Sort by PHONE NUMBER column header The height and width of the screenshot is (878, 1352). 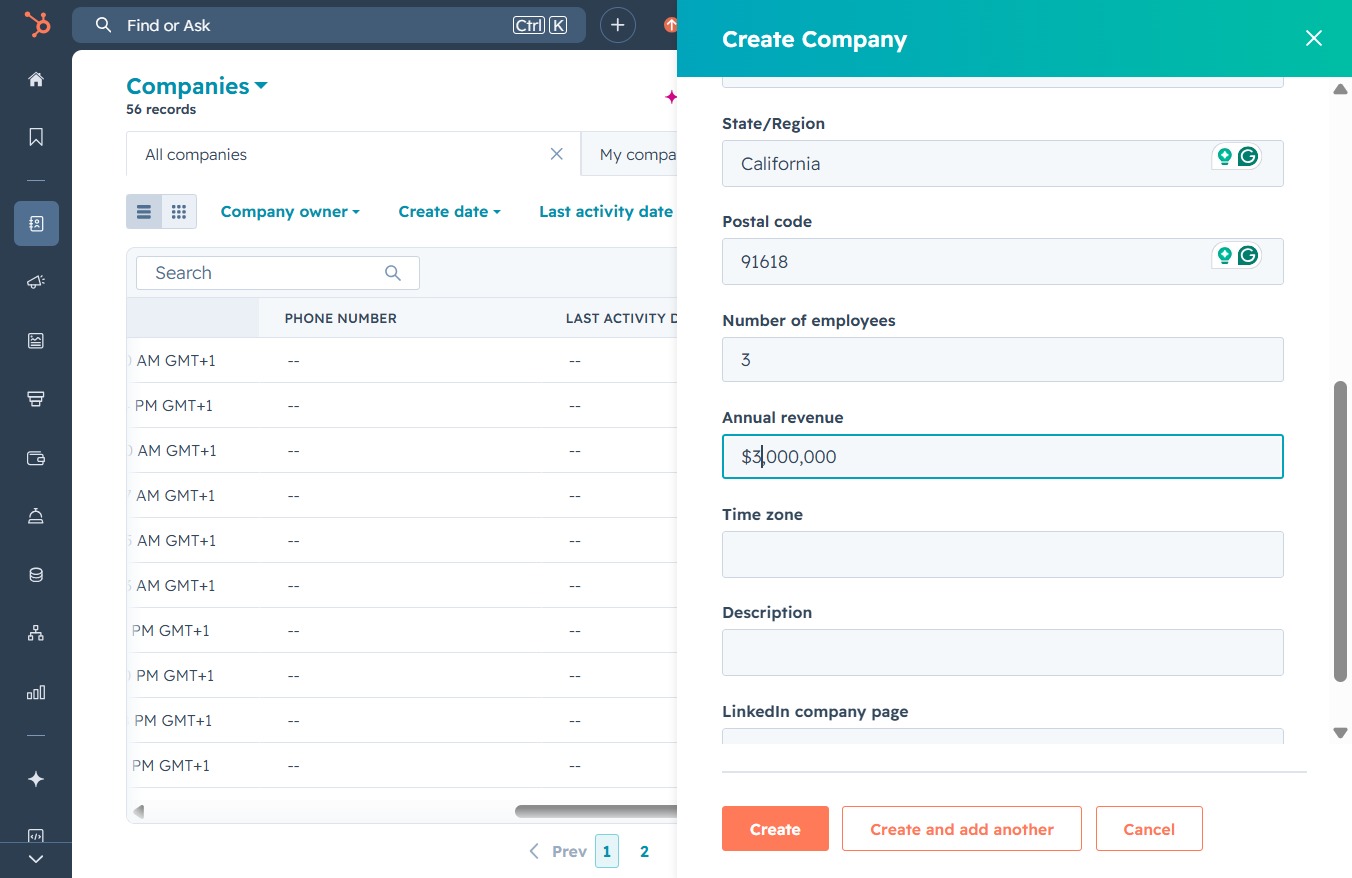(x=340, y=318)
